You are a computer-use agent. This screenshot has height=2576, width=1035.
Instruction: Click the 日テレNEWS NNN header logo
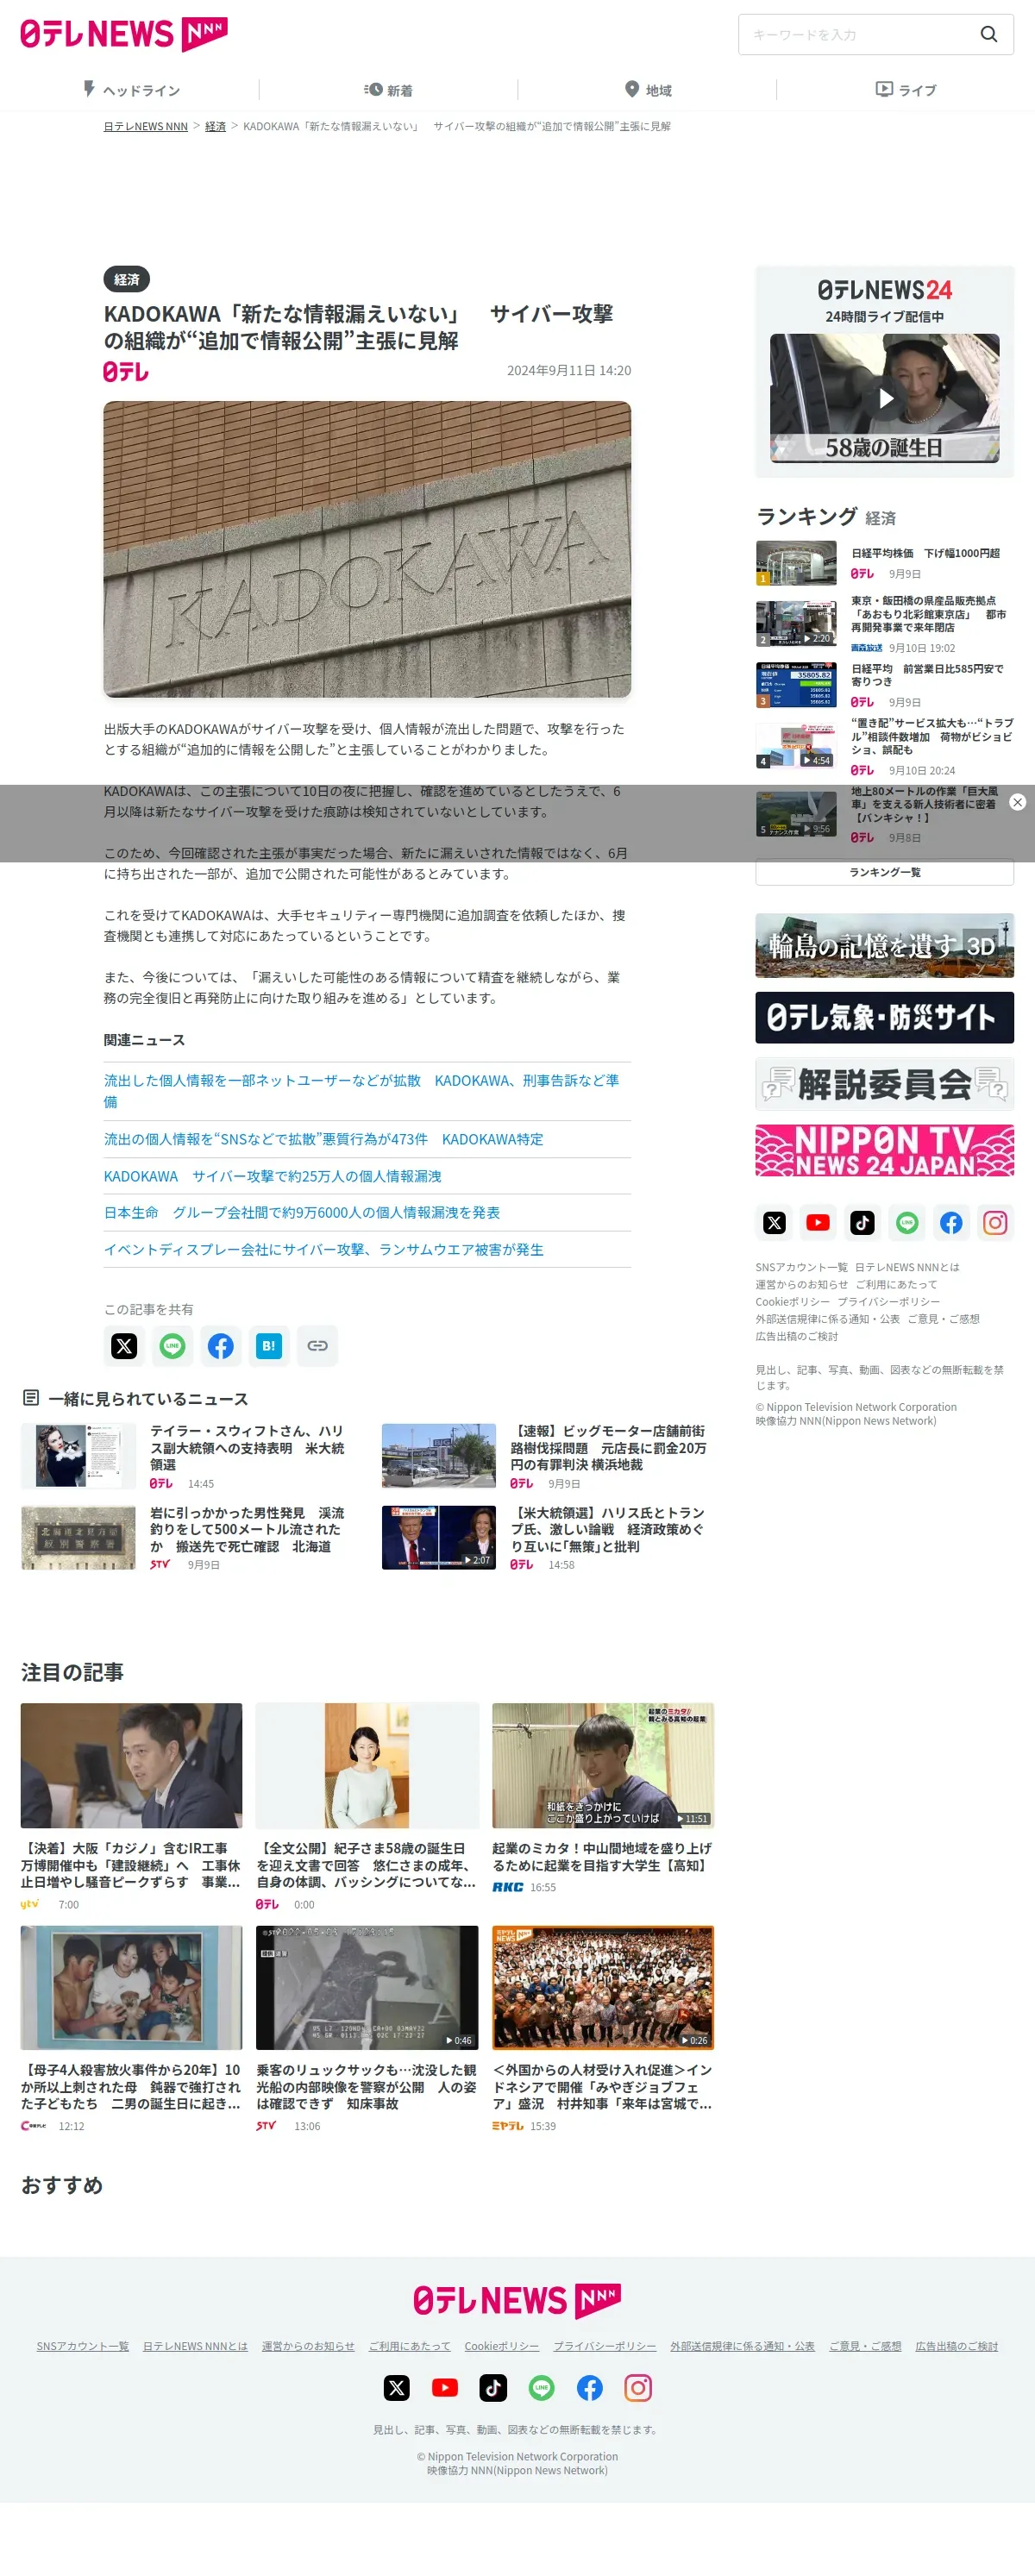click(x=124, y=34)
